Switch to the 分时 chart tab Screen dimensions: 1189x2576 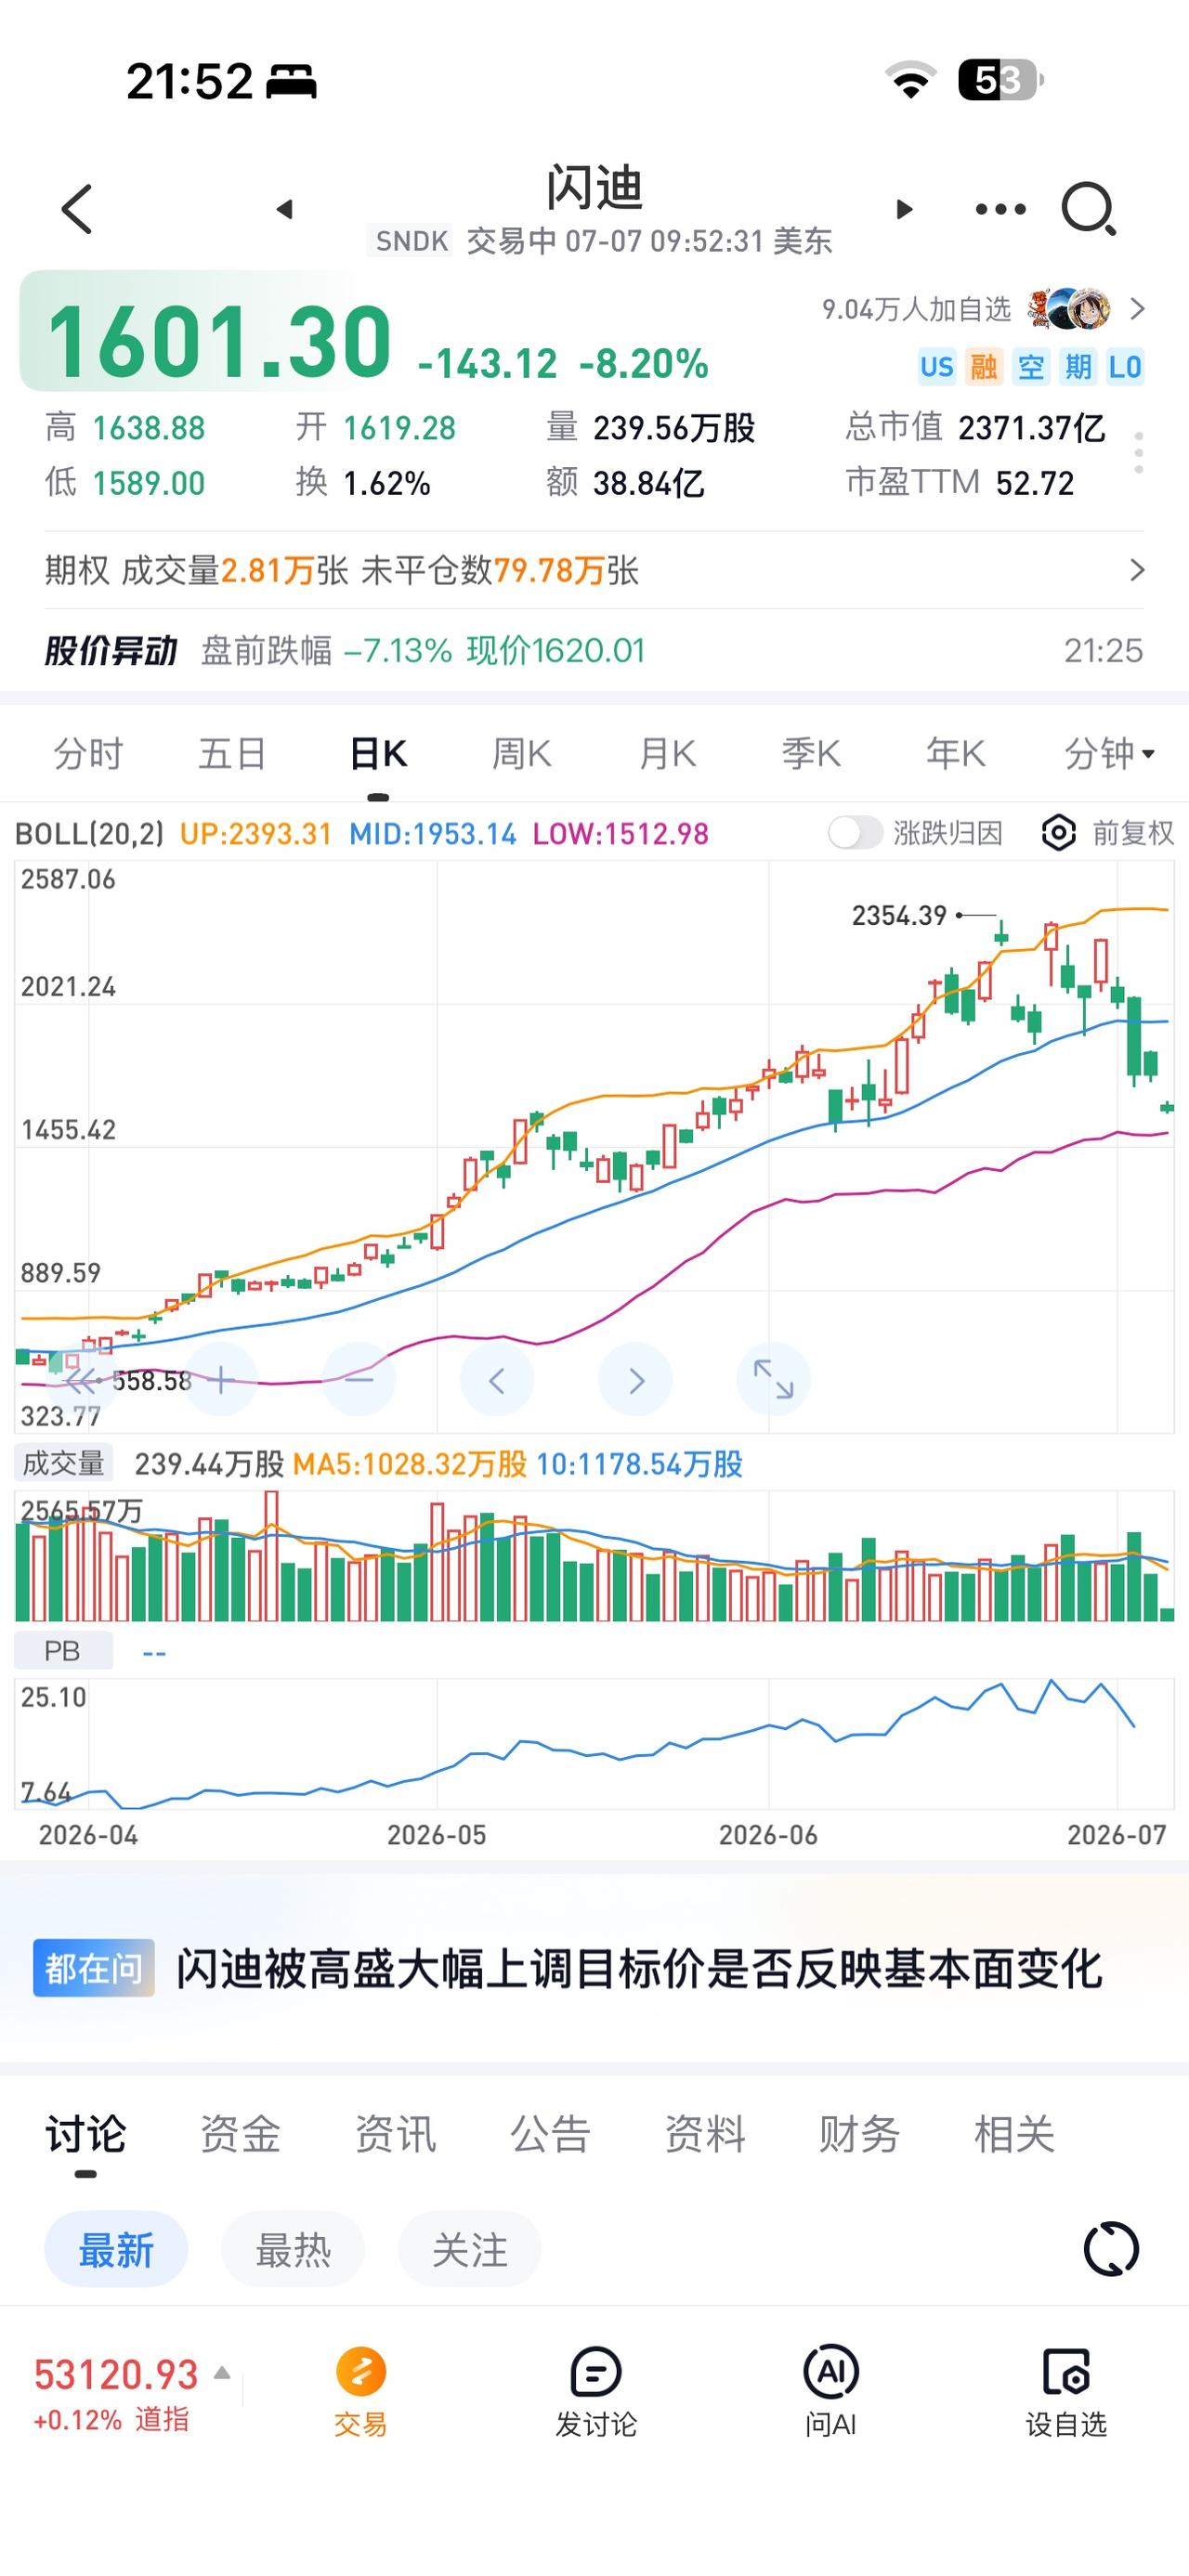pos(88,753)
